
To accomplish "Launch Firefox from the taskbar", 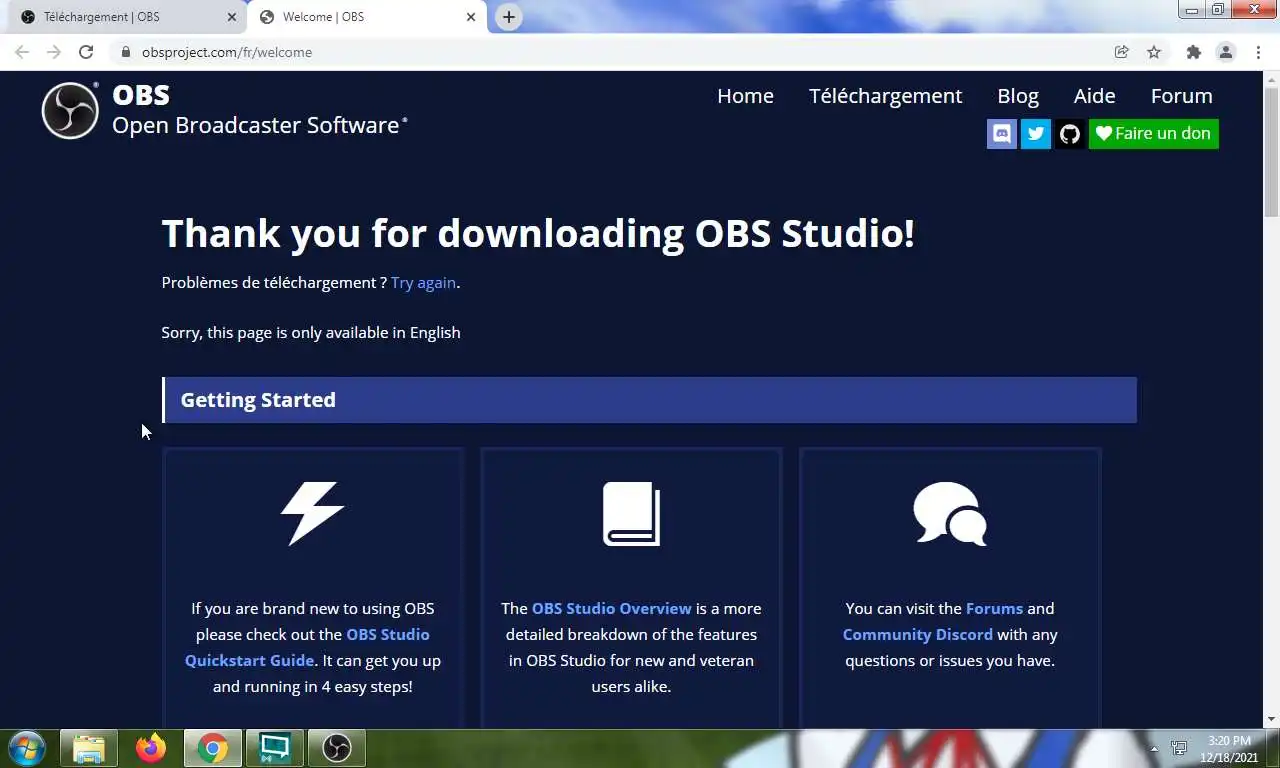I will point(151,748).
